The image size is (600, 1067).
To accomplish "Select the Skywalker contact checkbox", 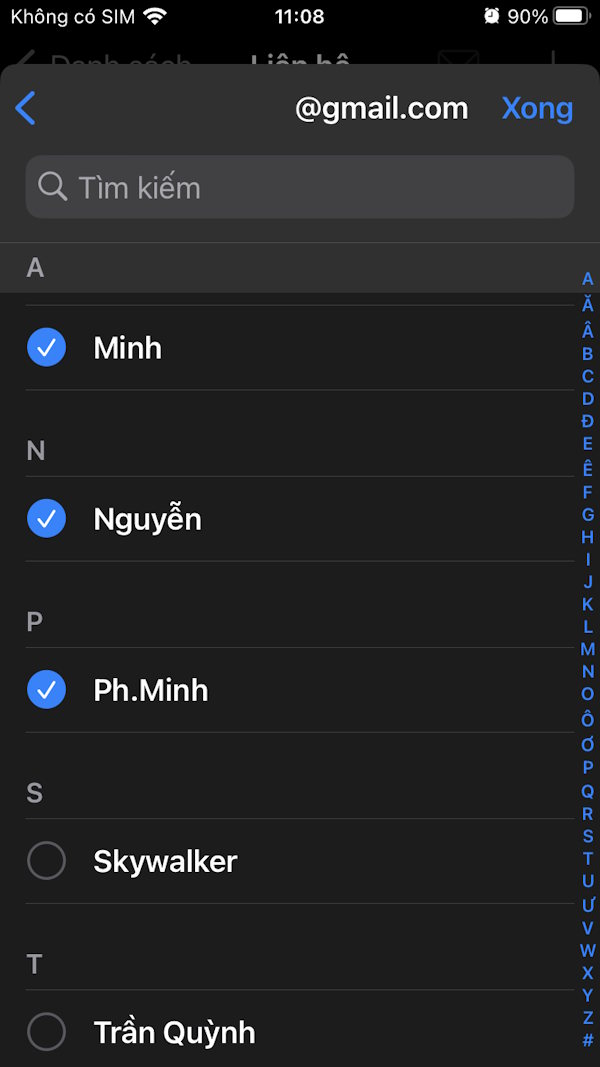I will coord(46,860).
